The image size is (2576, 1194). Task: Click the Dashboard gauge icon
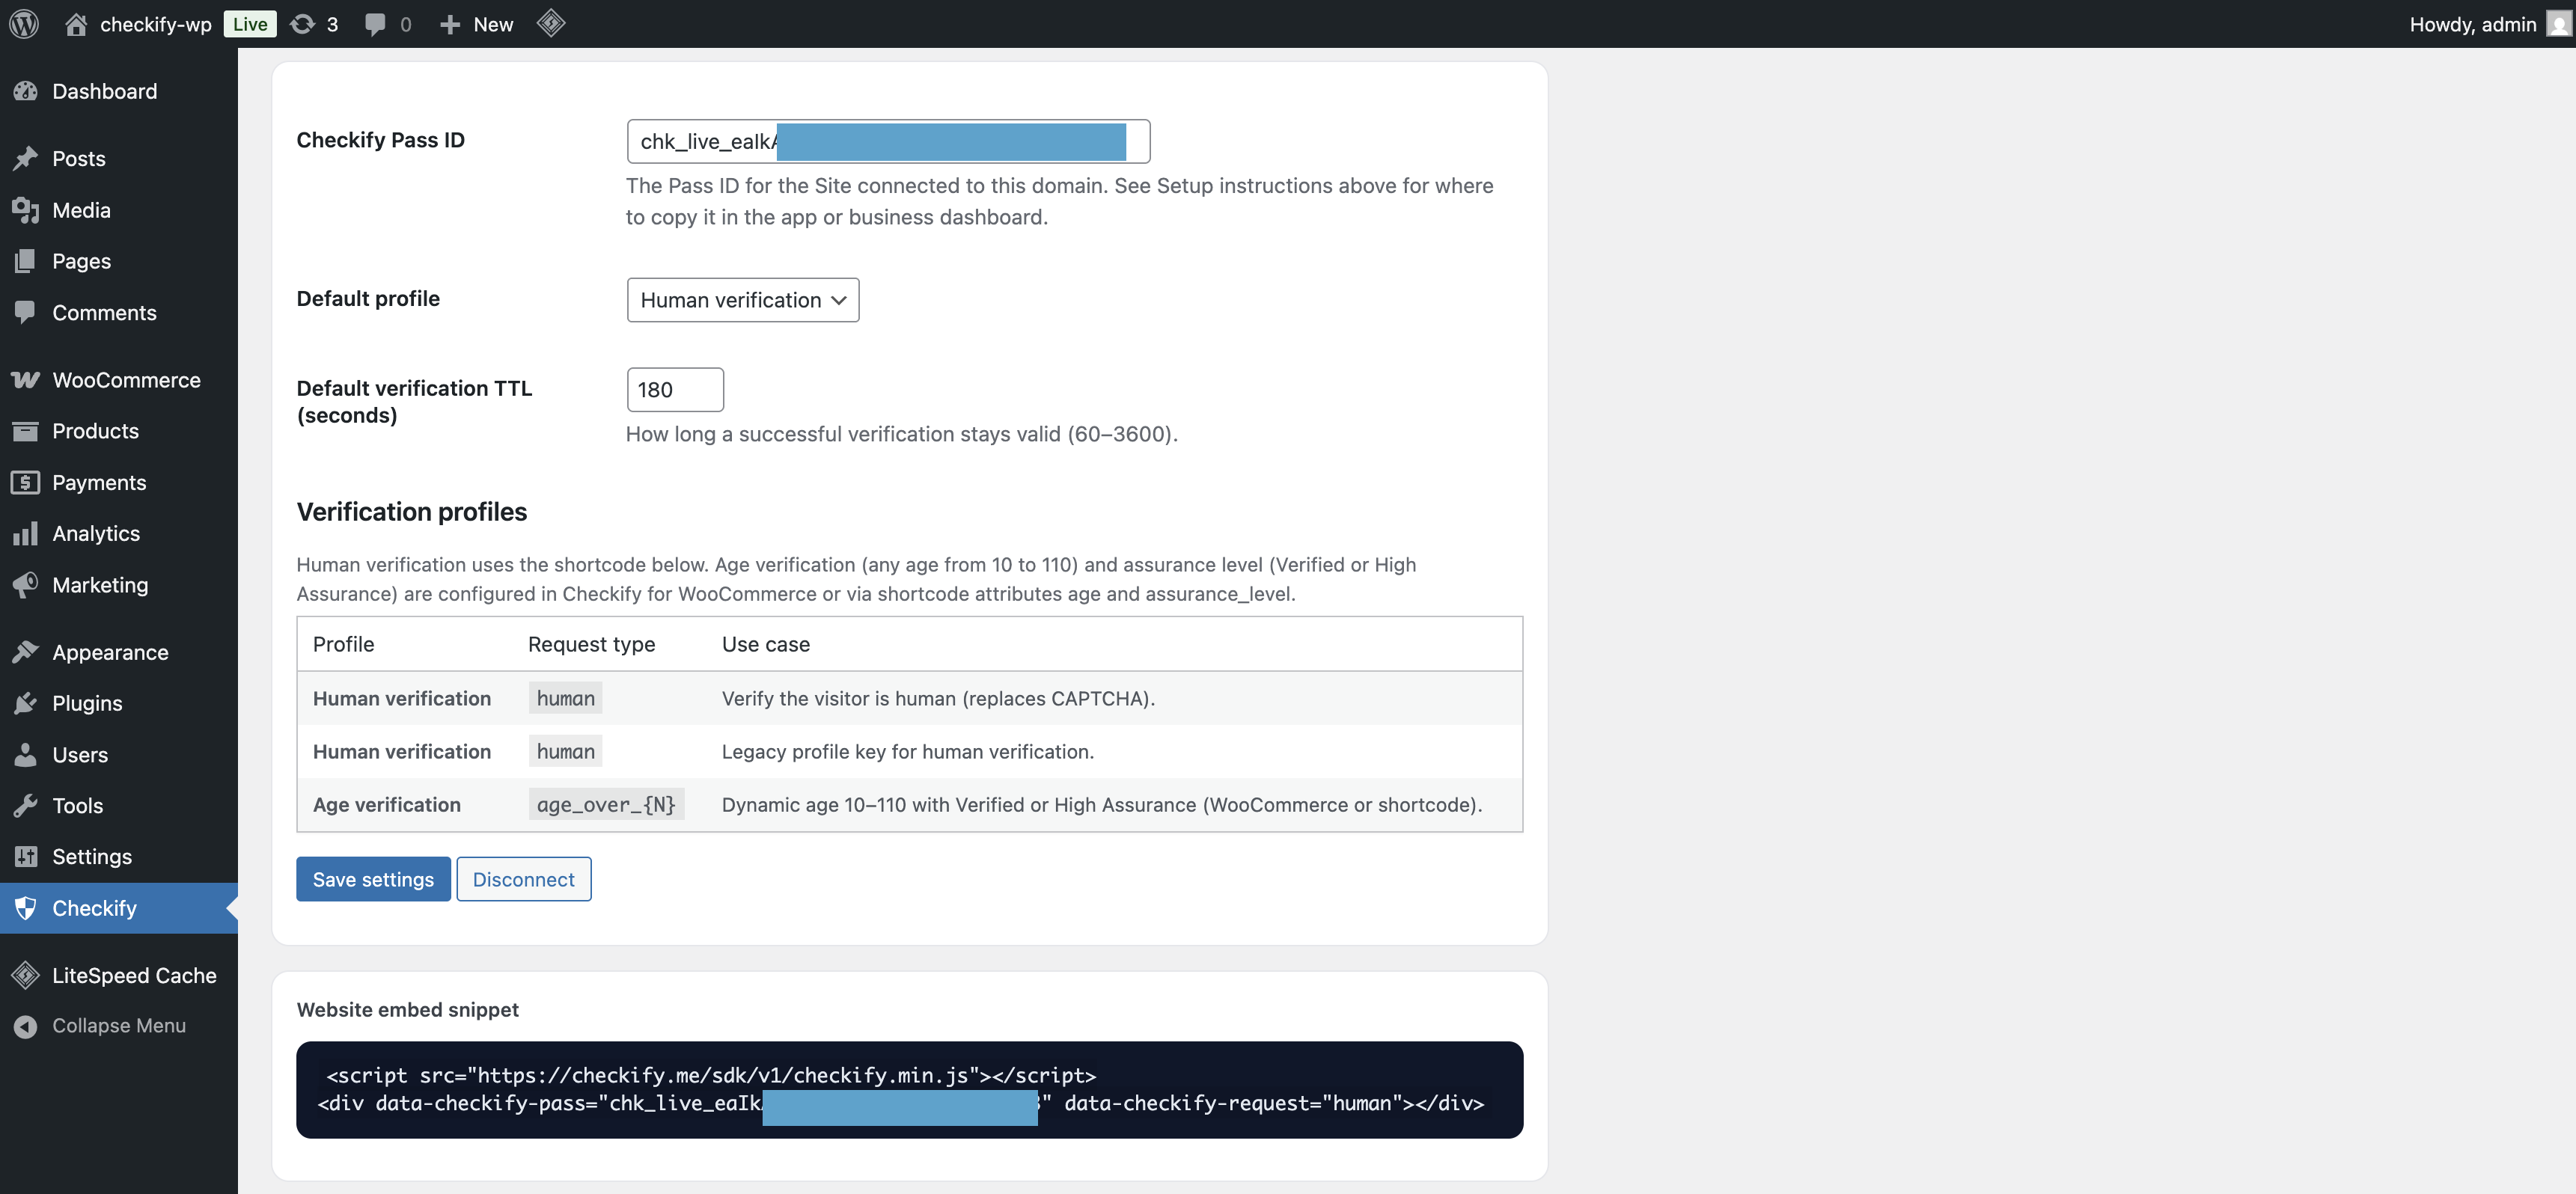click(26, 91)
